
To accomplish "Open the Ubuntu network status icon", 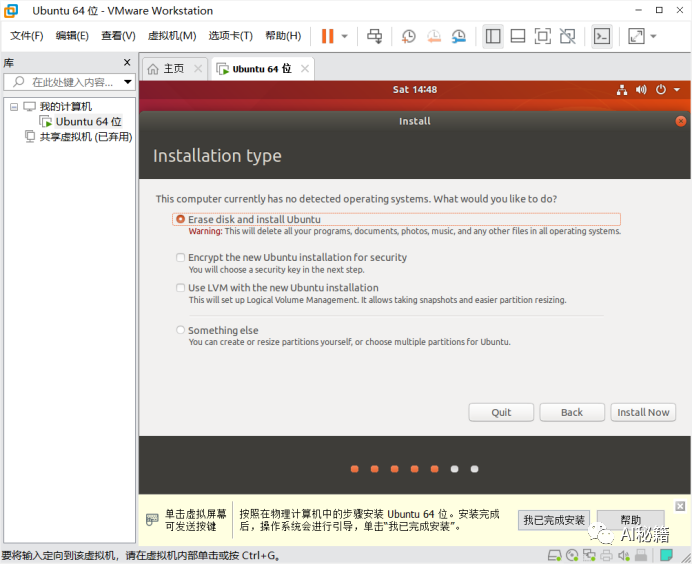I will pos(622,90).
